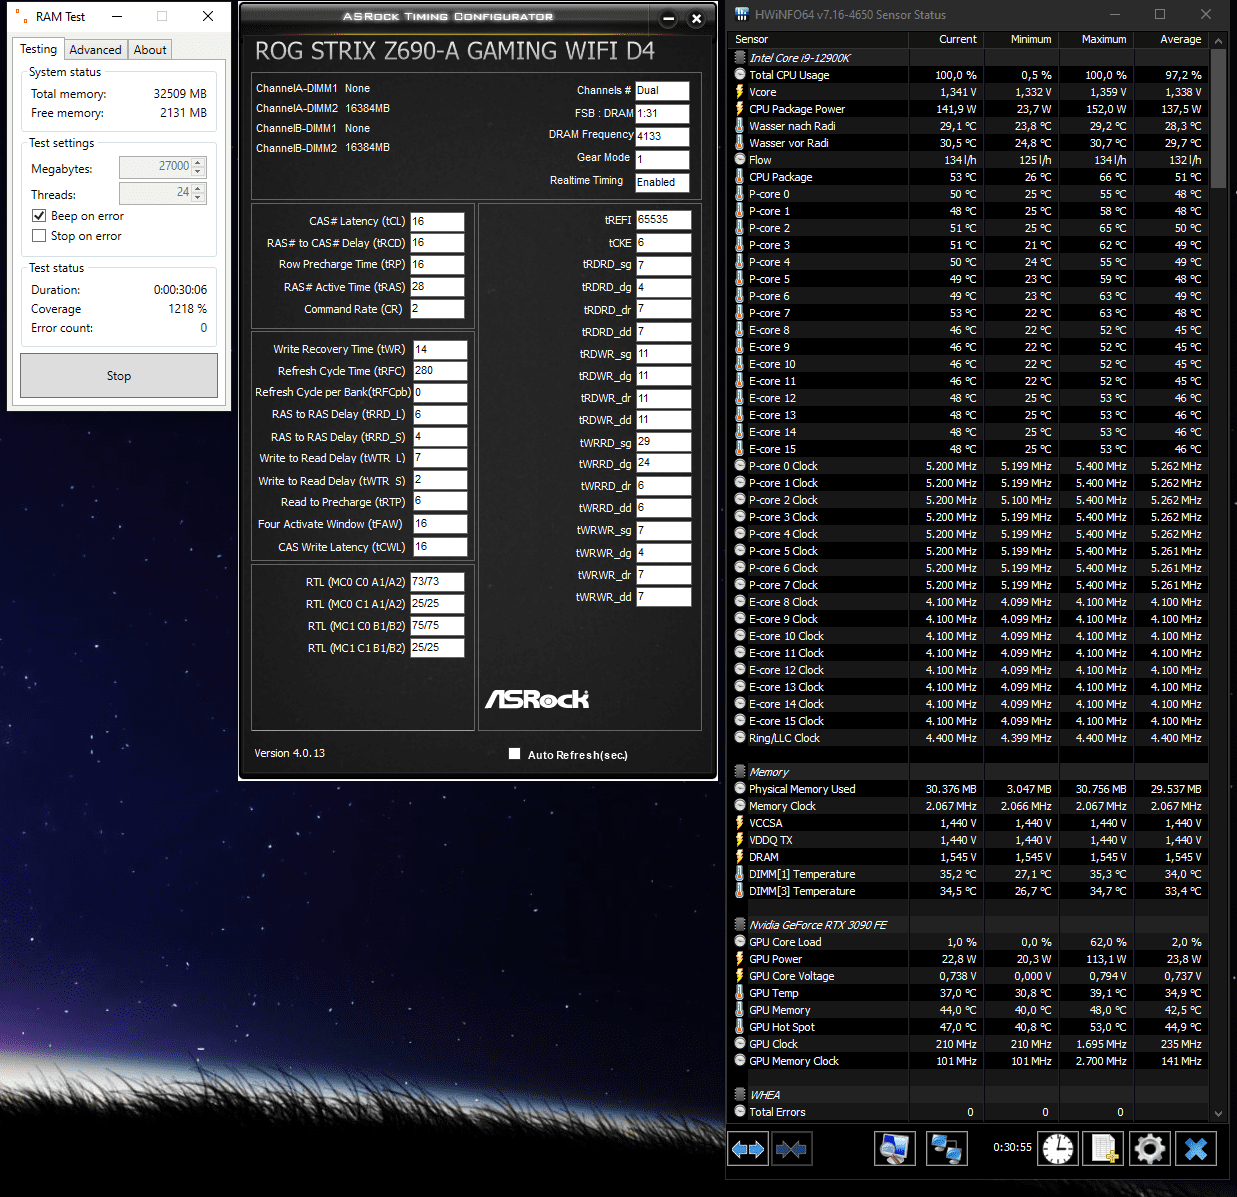Click the Current column header
1237x1197 pixels.
[946, 39]
